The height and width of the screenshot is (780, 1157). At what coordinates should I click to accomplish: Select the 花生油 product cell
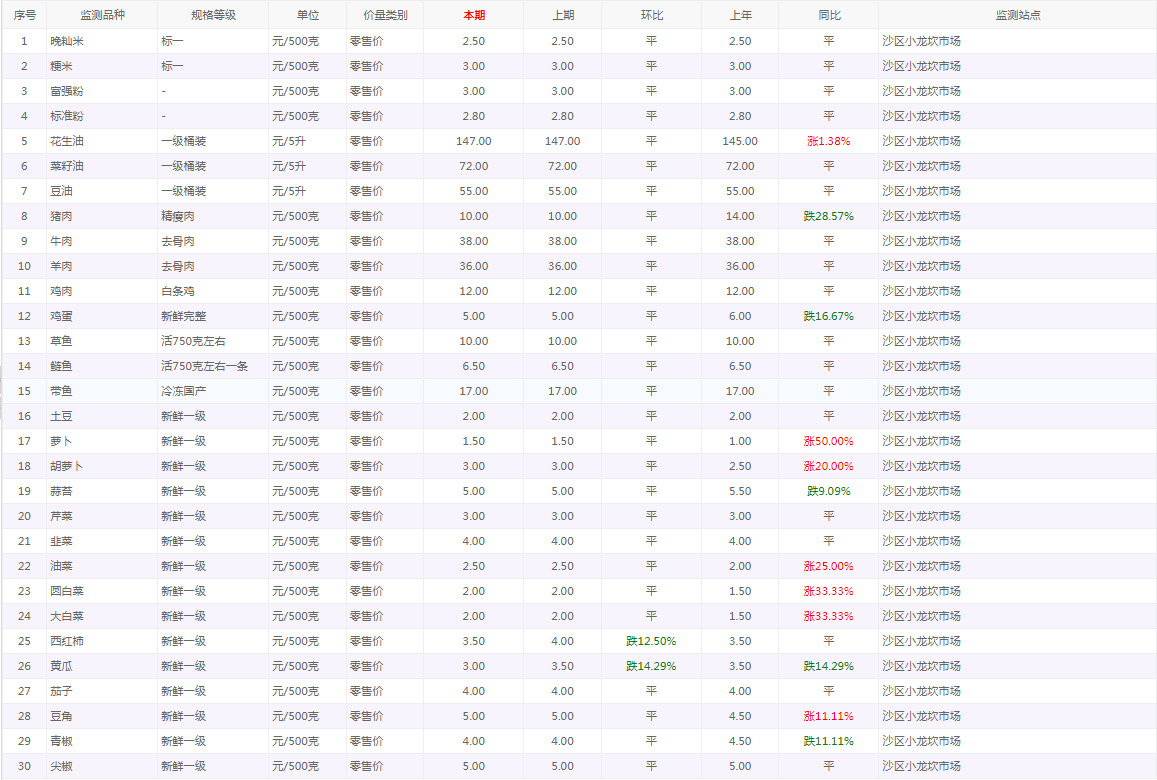67,141
